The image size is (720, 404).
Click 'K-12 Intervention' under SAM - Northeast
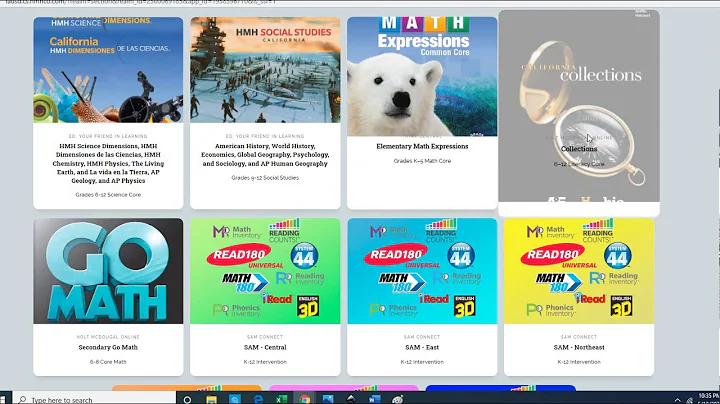[x=579, y=362]
